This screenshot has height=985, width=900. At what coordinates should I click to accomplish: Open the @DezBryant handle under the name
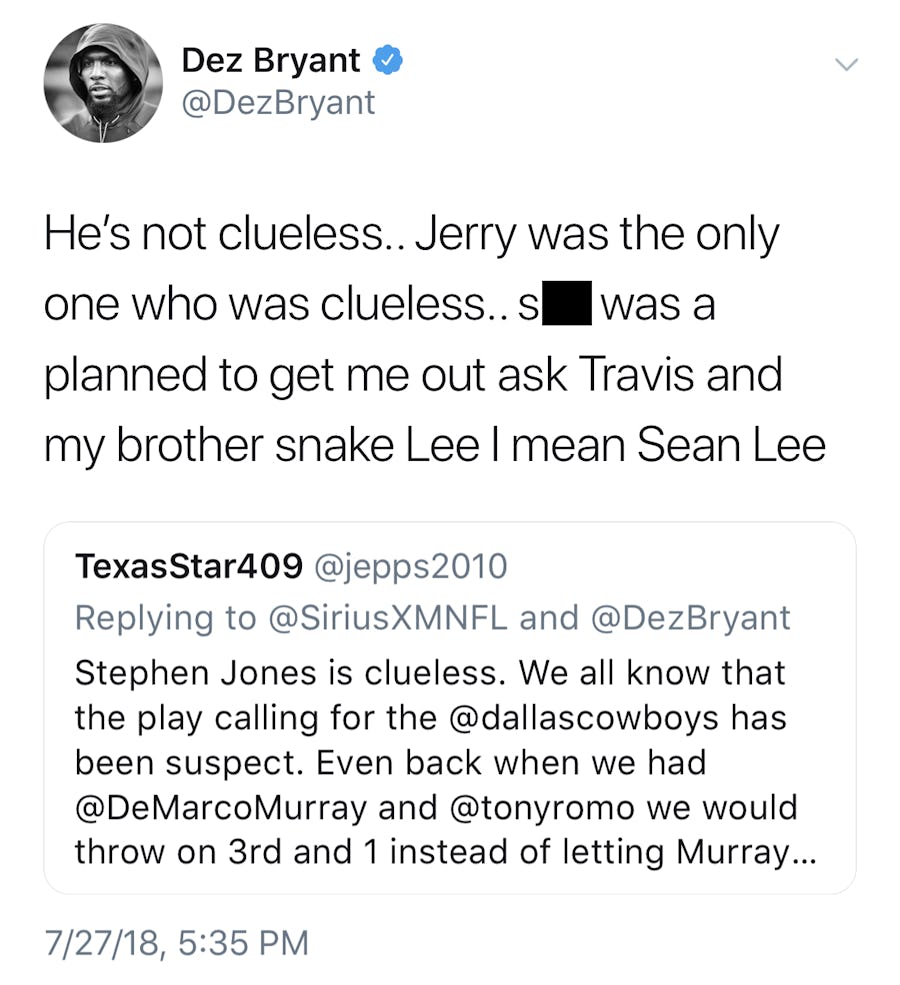click(278, 102)
